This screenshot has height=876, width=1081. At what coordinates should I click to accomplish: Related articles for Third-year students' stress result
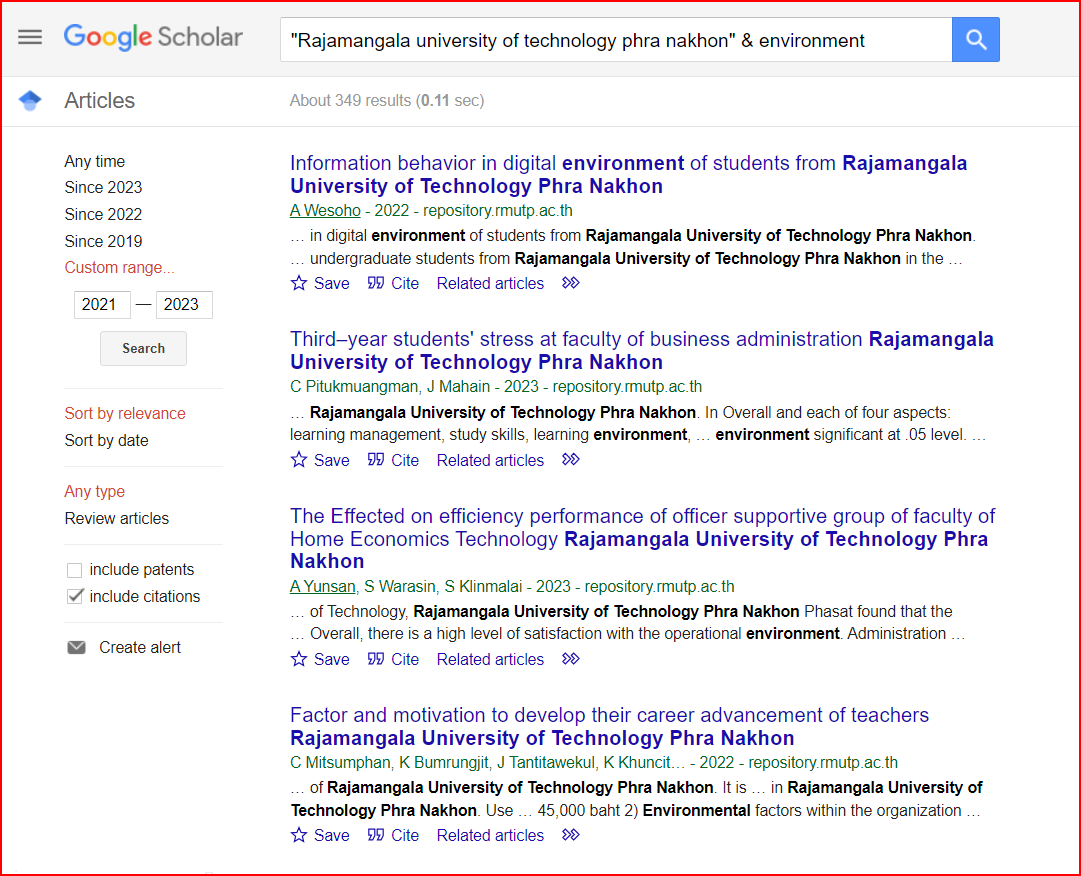tap(490, 460)
